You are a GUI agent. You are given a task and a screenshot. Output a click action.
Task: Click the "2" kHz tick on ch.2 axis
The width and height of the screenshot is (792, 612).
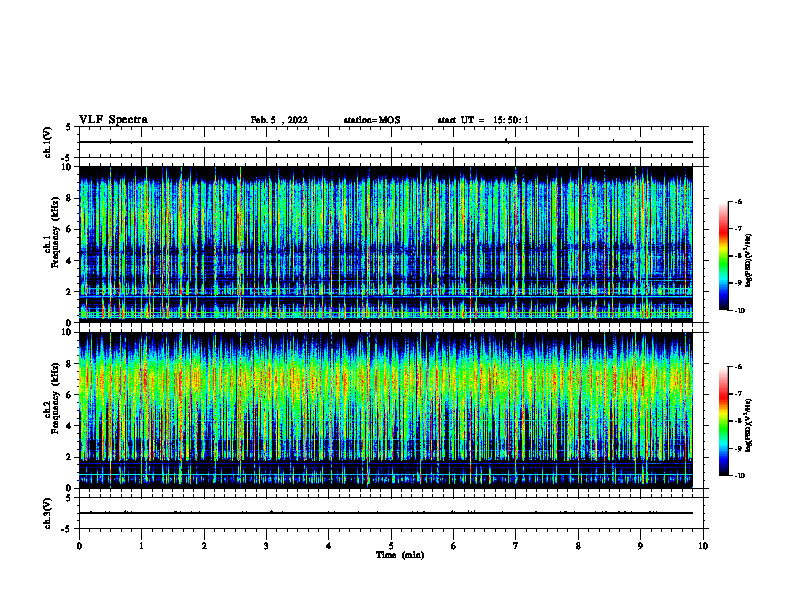69,457
